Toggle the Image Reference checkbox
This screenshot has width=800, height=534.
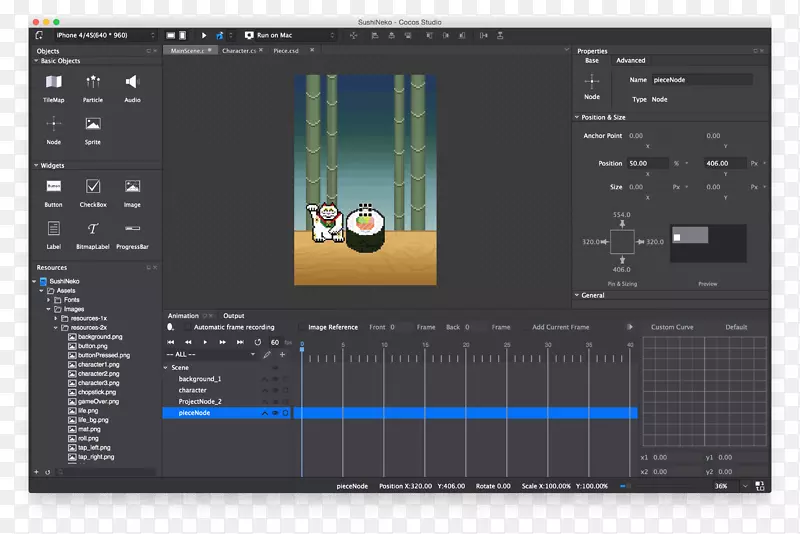302,327
